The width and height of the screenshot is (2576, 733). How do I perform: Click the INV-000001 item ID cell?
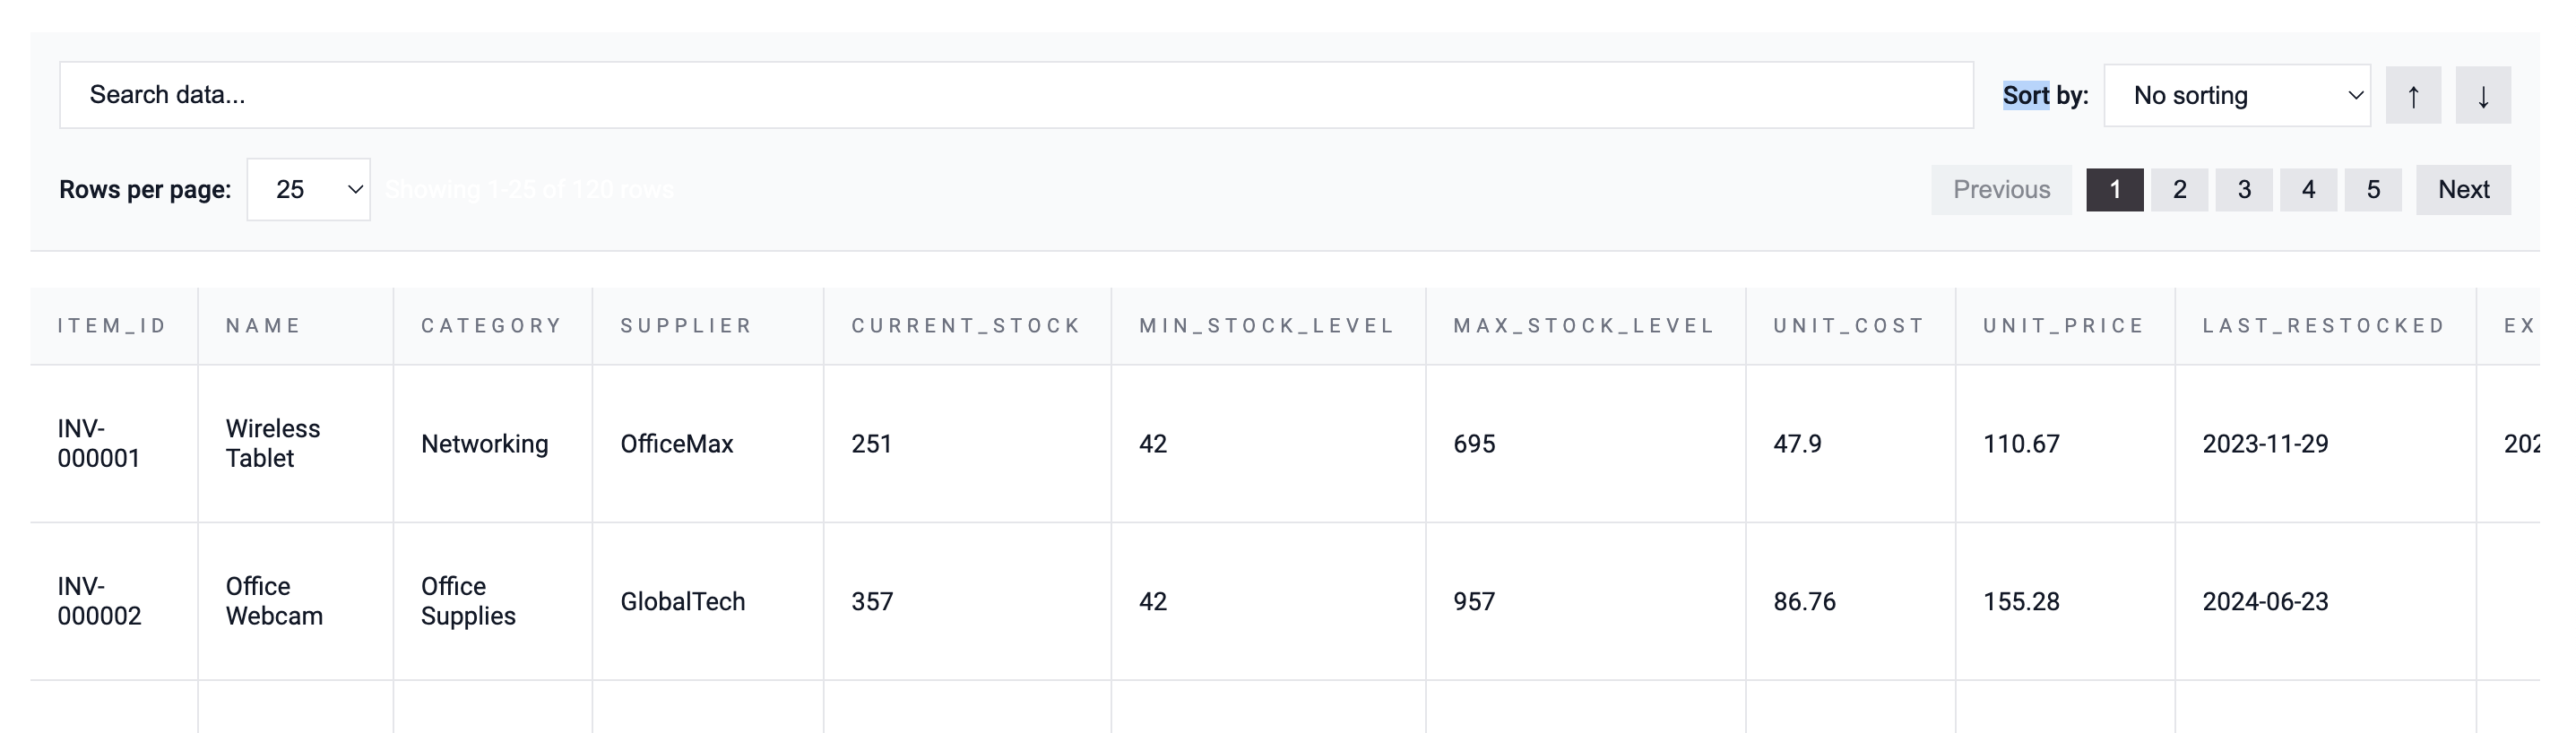tap(98, 443)
